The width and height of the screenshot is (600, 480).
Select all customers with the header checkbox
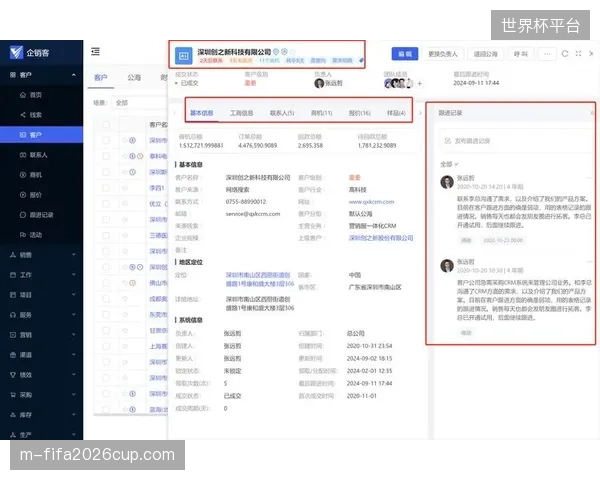[x=106, y=124]
